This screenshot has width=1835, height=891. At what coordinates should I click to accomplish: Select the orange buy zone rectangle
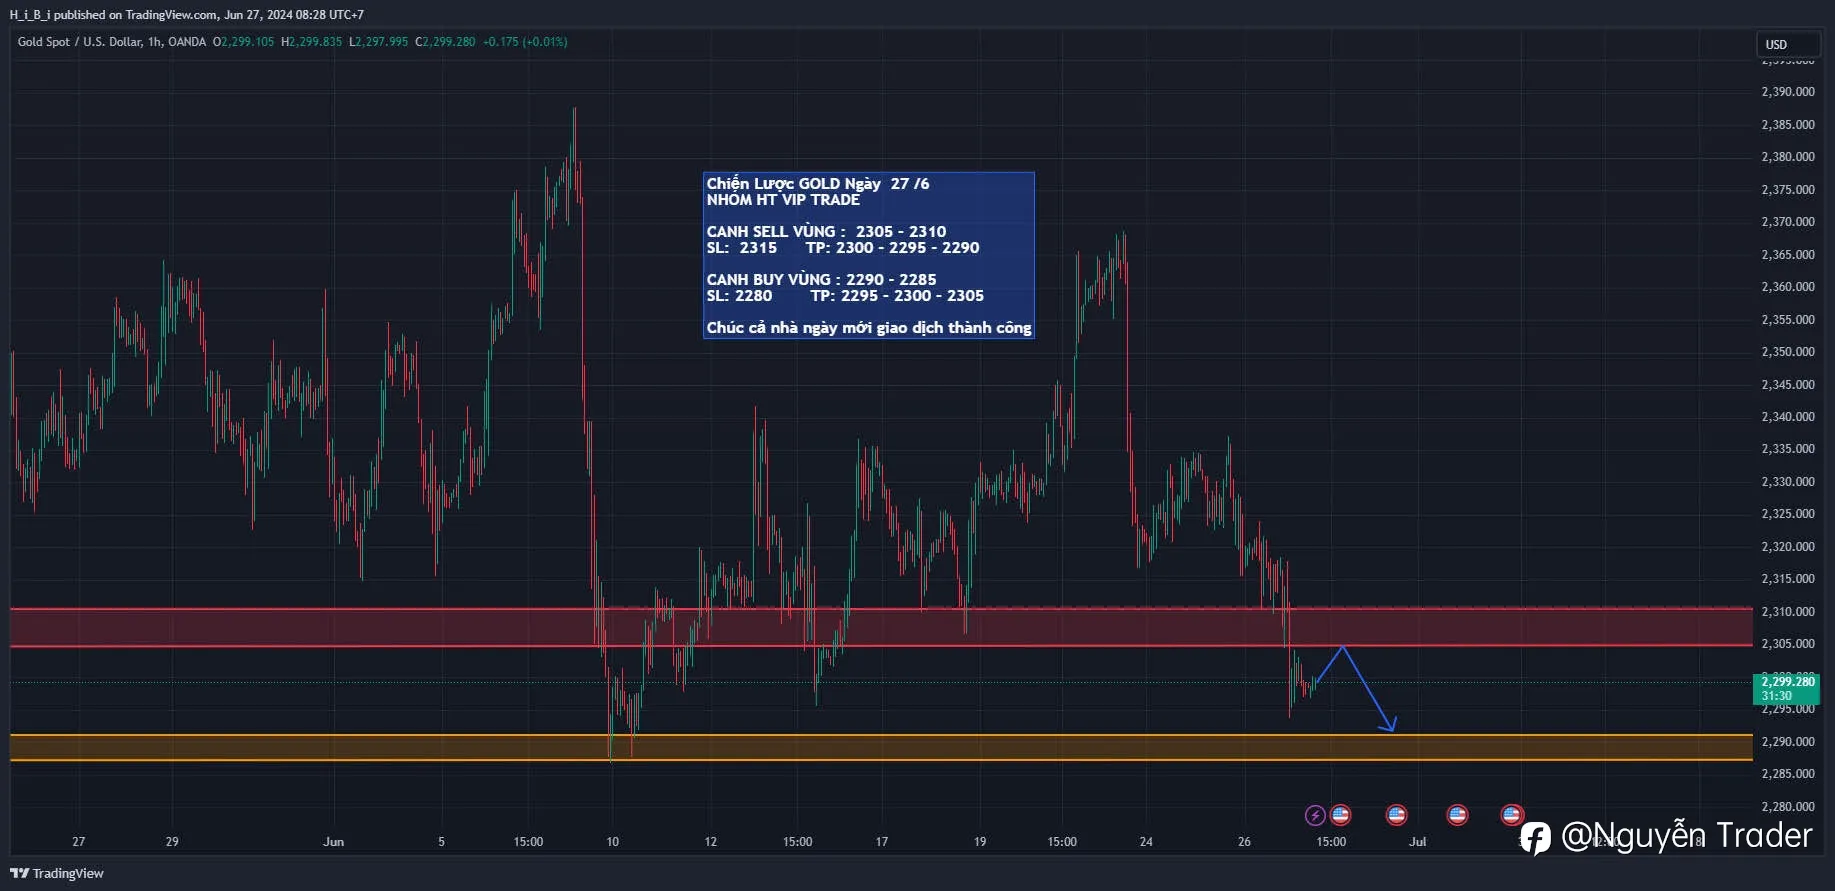(881, 747)
